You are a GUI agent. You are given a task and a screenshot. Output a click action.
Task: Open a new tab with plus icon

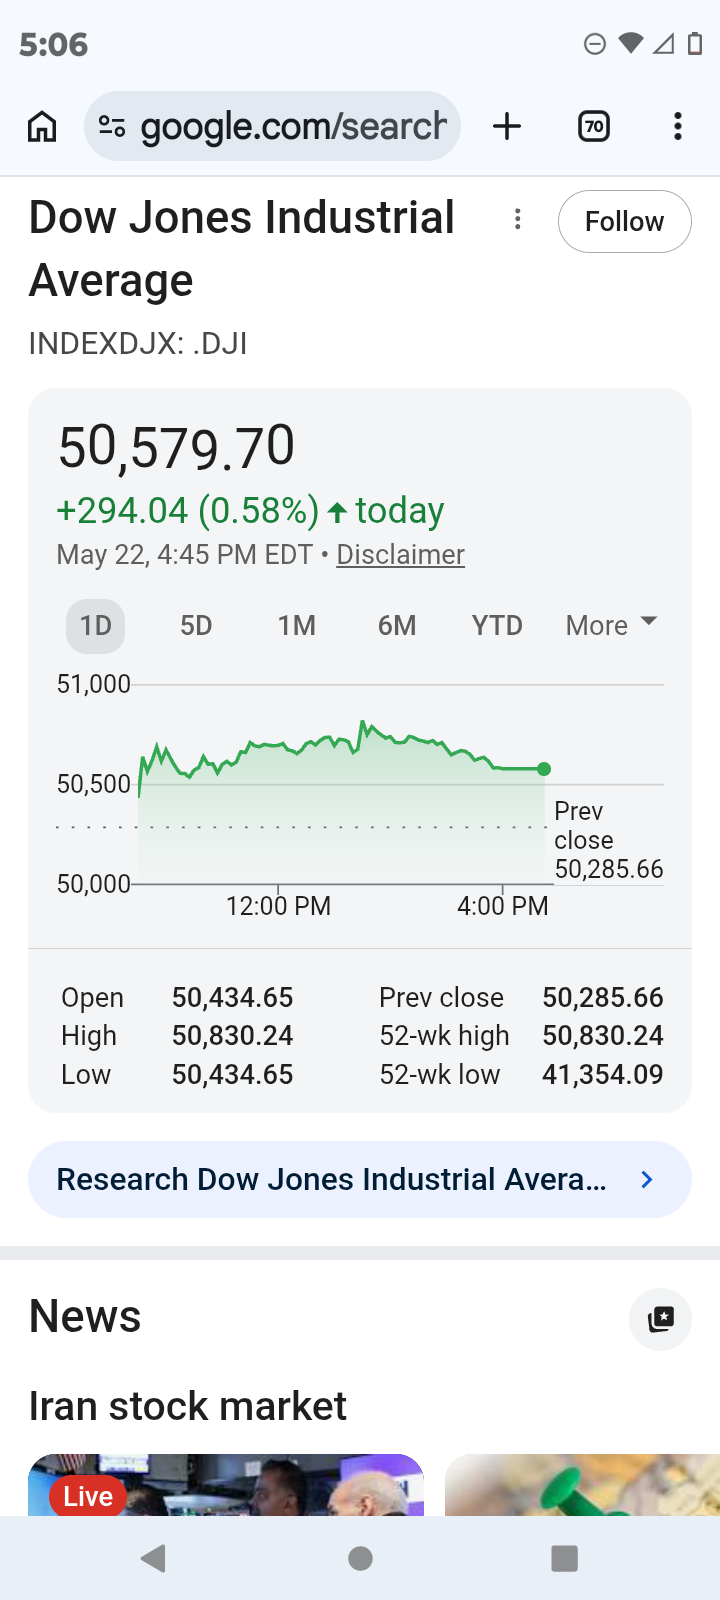pos(507,127)
